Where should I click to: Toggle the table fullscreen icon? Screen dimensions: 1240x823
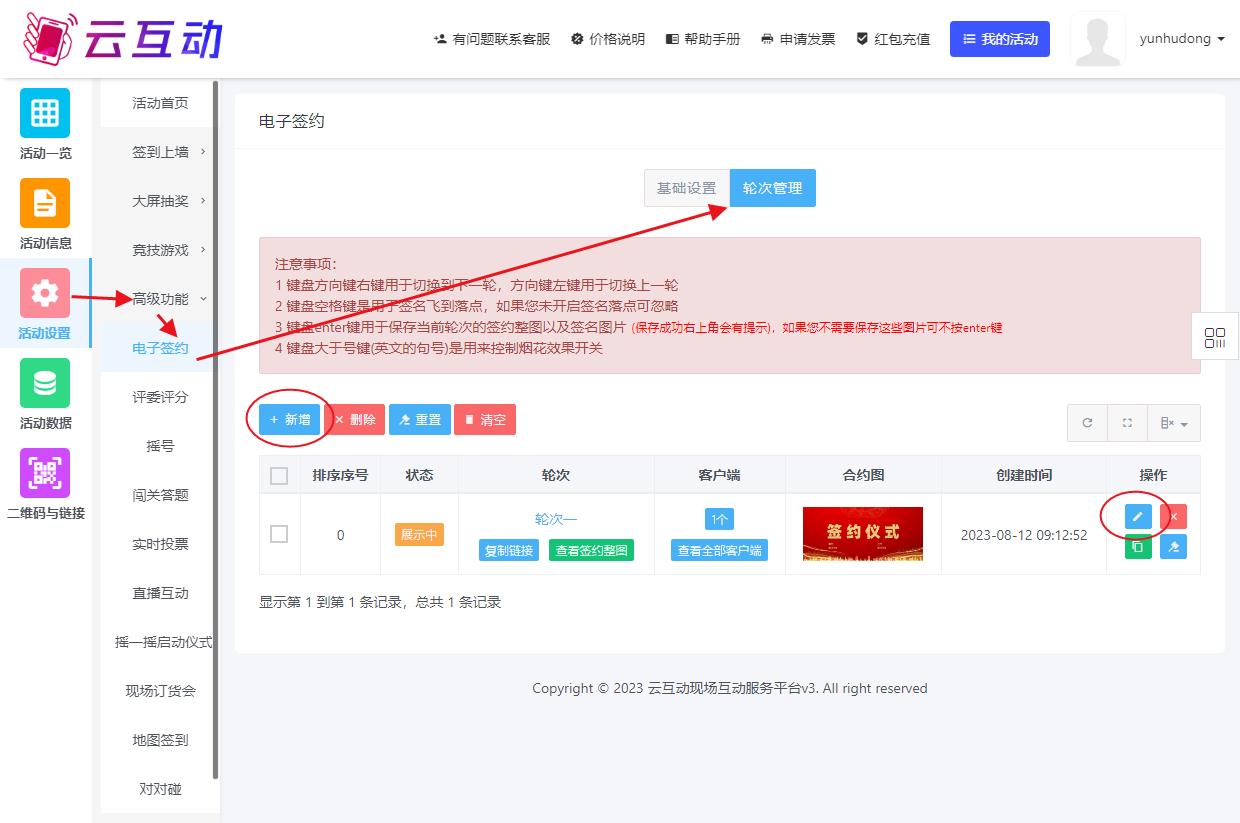click(1127, 423)
